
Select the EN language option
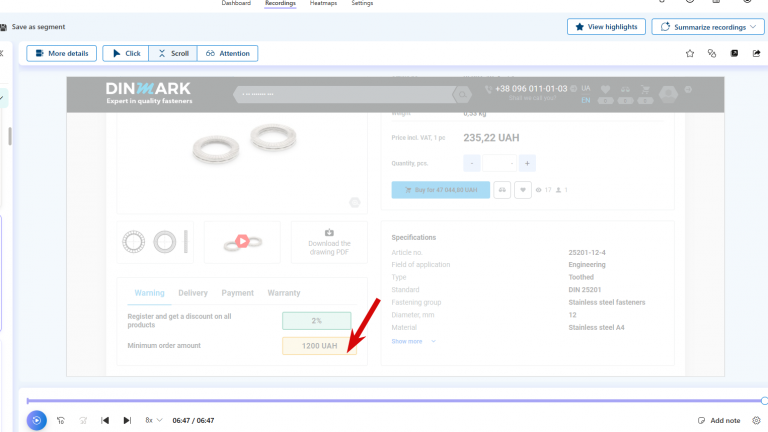586,100
